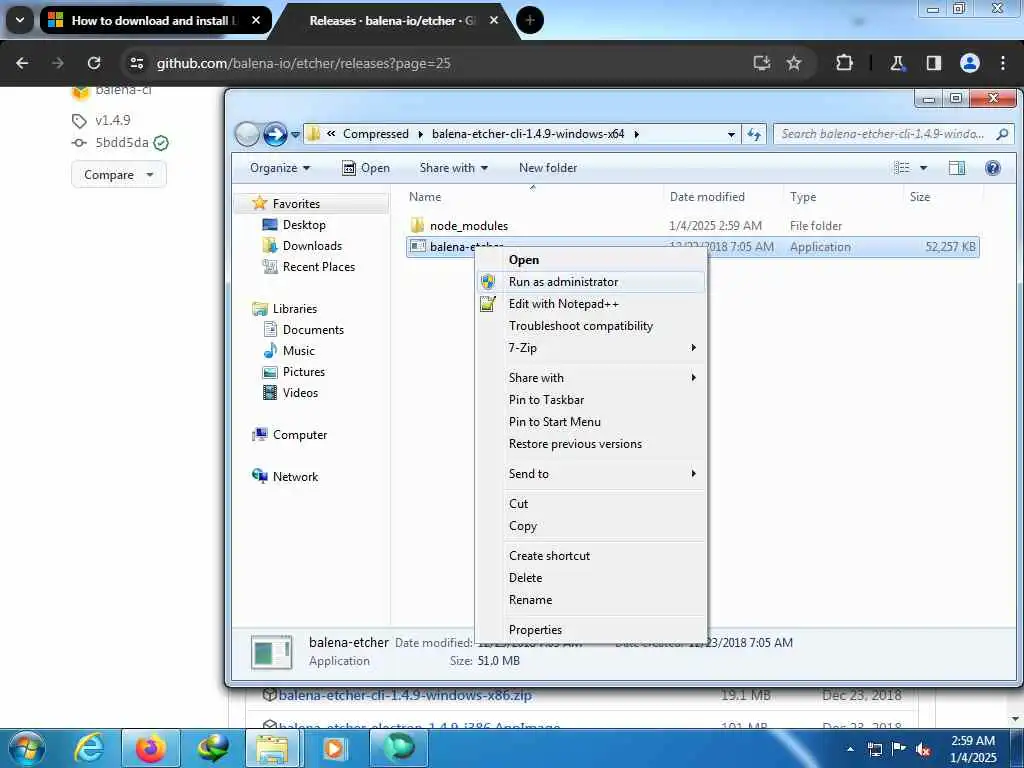This screenshot has height=768, width=1024.
Task: Open Chrome extensions puzzle icon
Action: (x=844, y=63)
